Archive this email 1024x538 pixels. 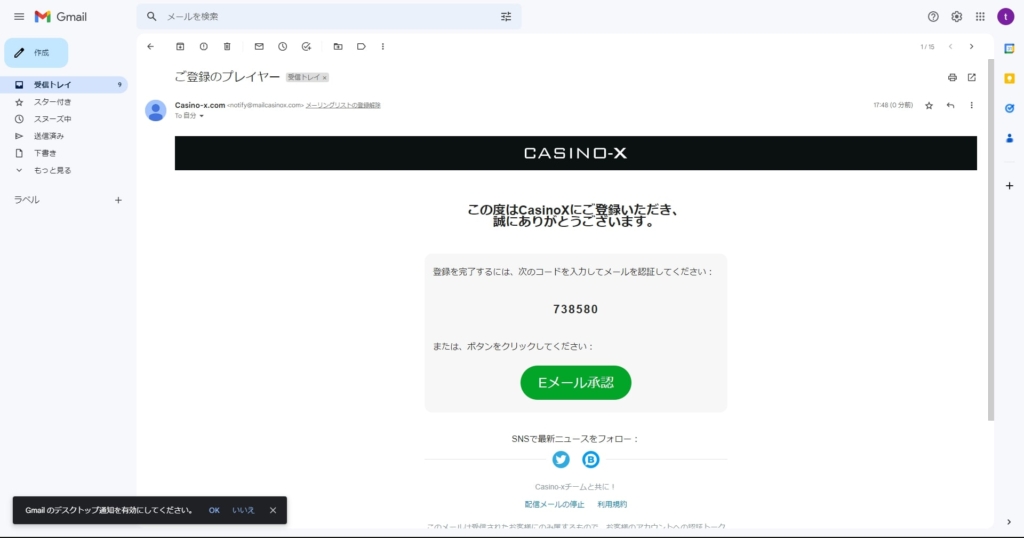(x=180, y=47)
